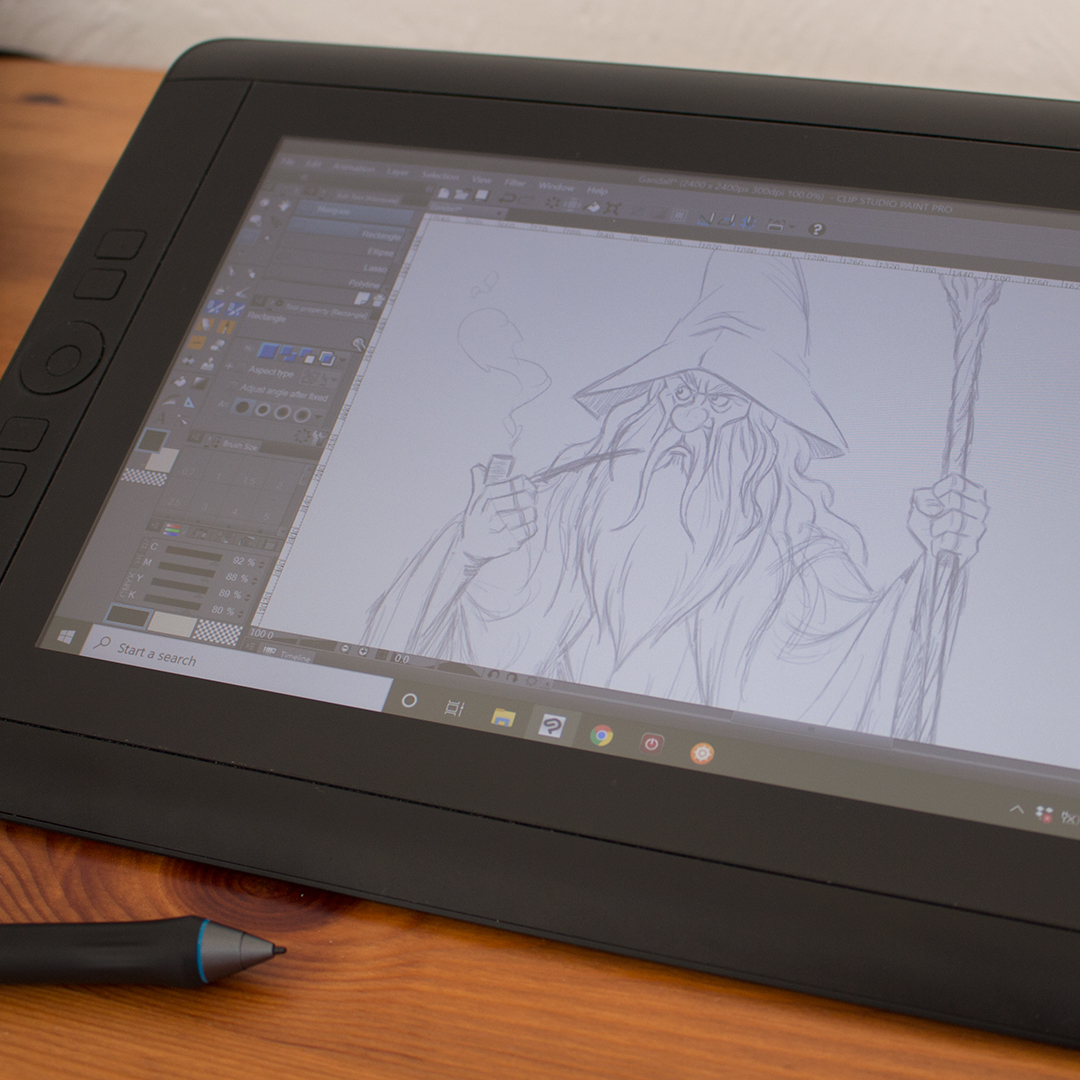Click the Fill bucket icon in command bar
The height and width of the screenshot is (1080, 1080).
[x=592, y=207]
